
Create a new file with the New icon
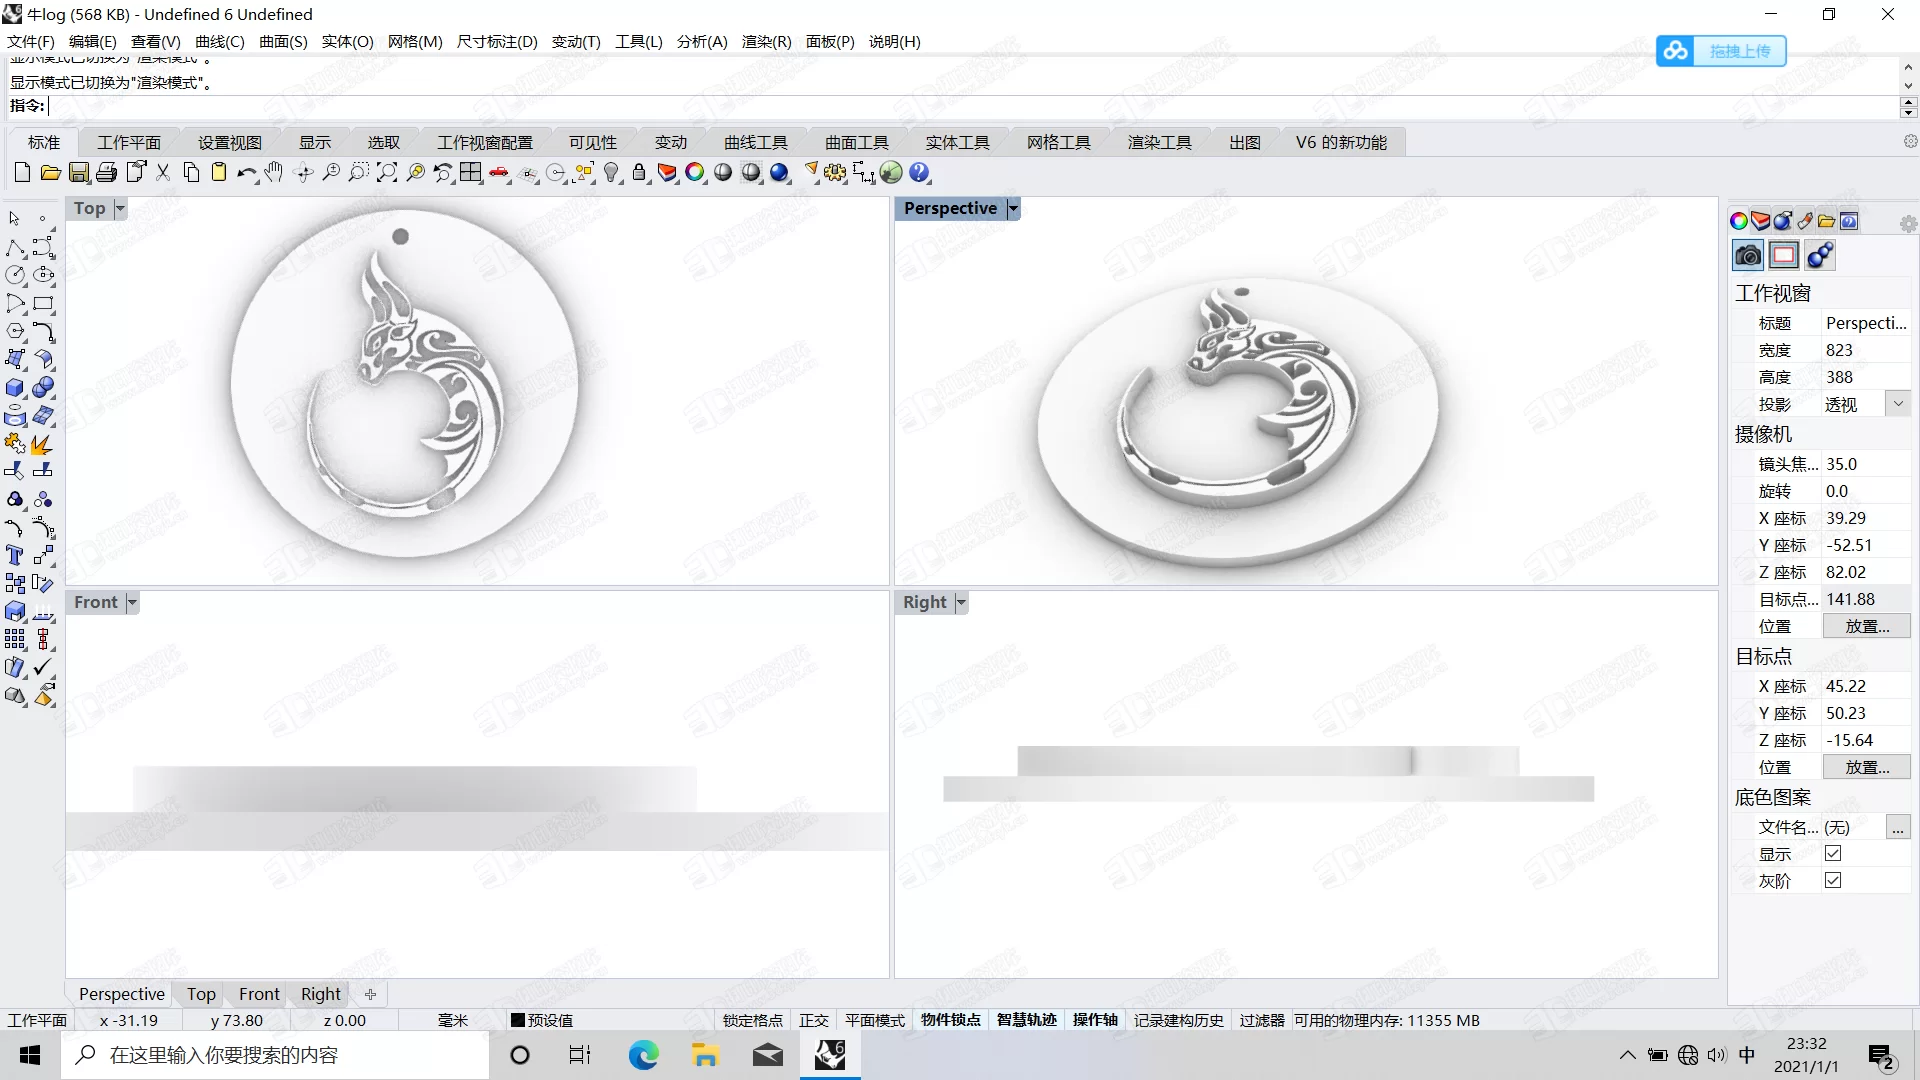[22, 173]
